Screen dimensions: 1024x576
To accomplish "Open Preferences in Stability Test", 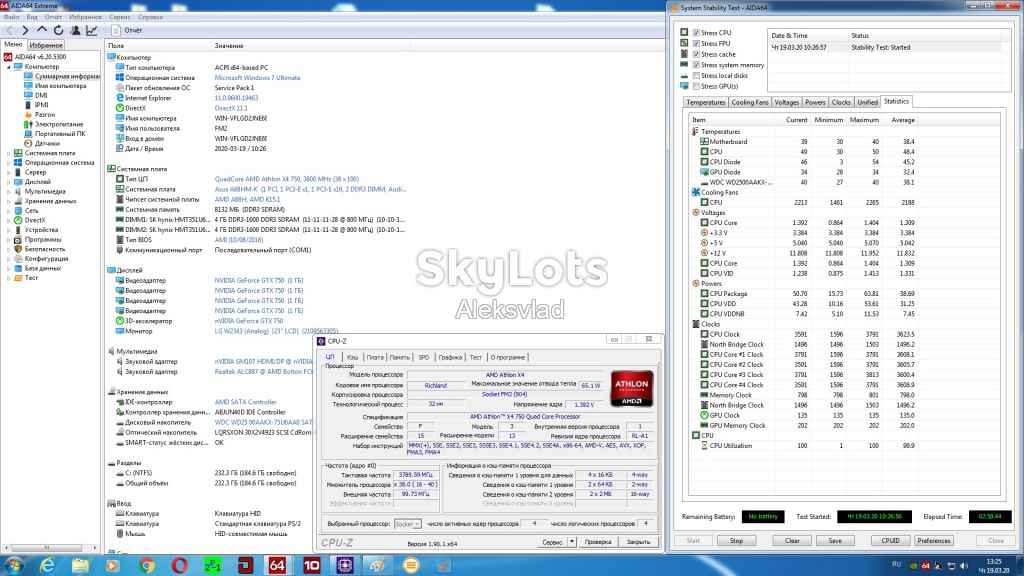I will click(933, 541).
